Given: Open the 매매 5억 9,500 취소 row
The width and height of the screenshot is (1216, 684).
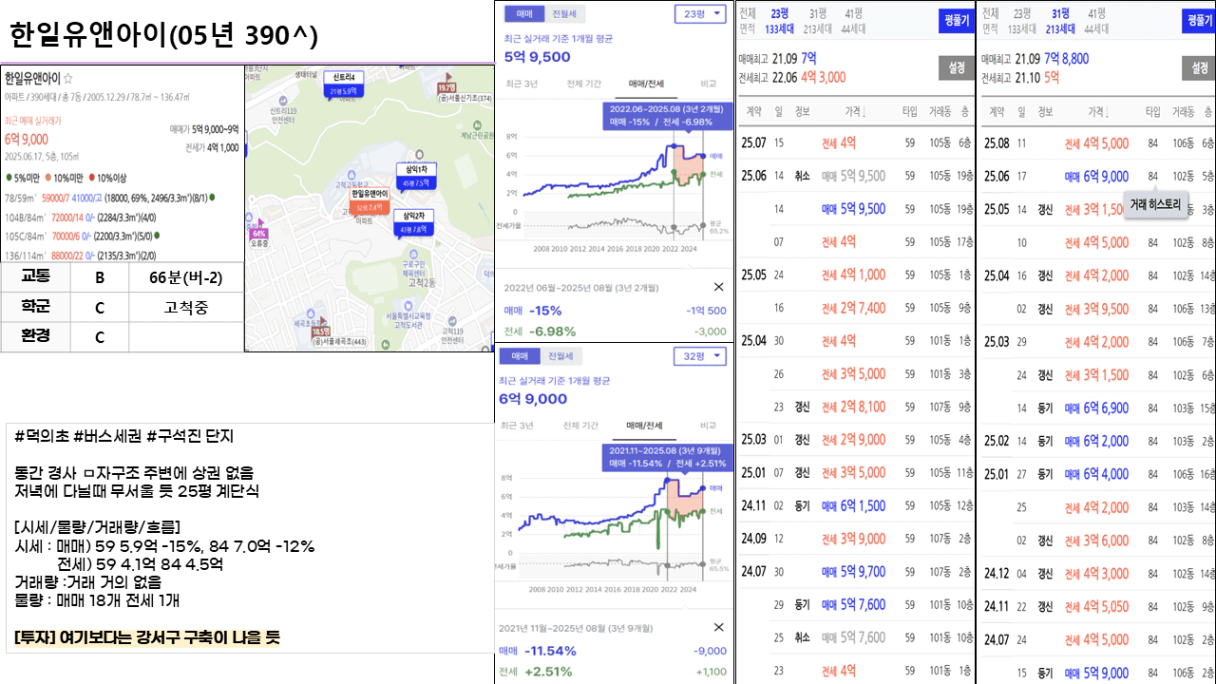Looking at the screenshot, I should (x=855, y=176).
